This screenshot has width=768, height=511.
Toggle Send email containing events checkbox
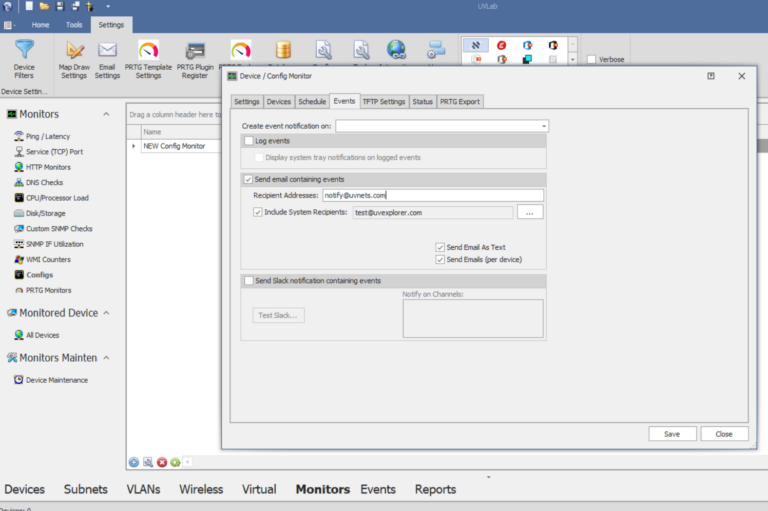point(248,179)
